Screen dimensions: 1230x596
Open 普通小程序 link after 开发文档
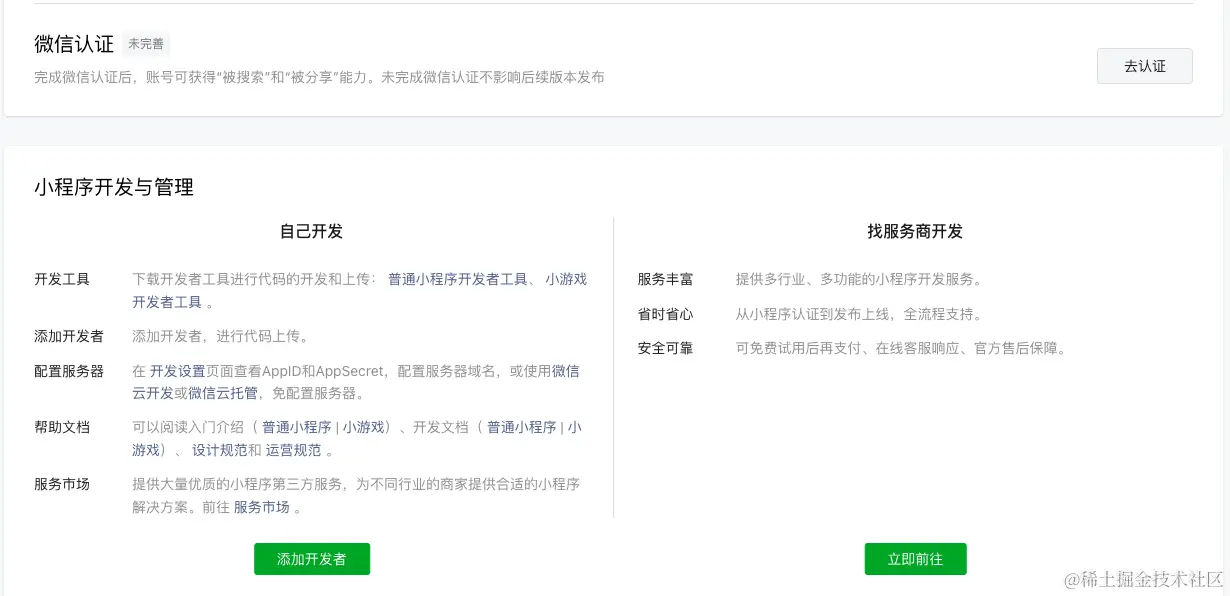[x=521, y=427]
